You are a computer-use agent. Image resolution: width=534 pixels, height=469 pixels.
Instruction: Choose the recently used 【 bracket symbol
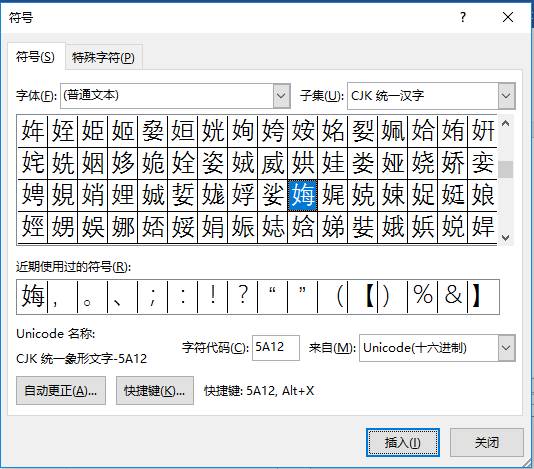[x=363, y=296]
